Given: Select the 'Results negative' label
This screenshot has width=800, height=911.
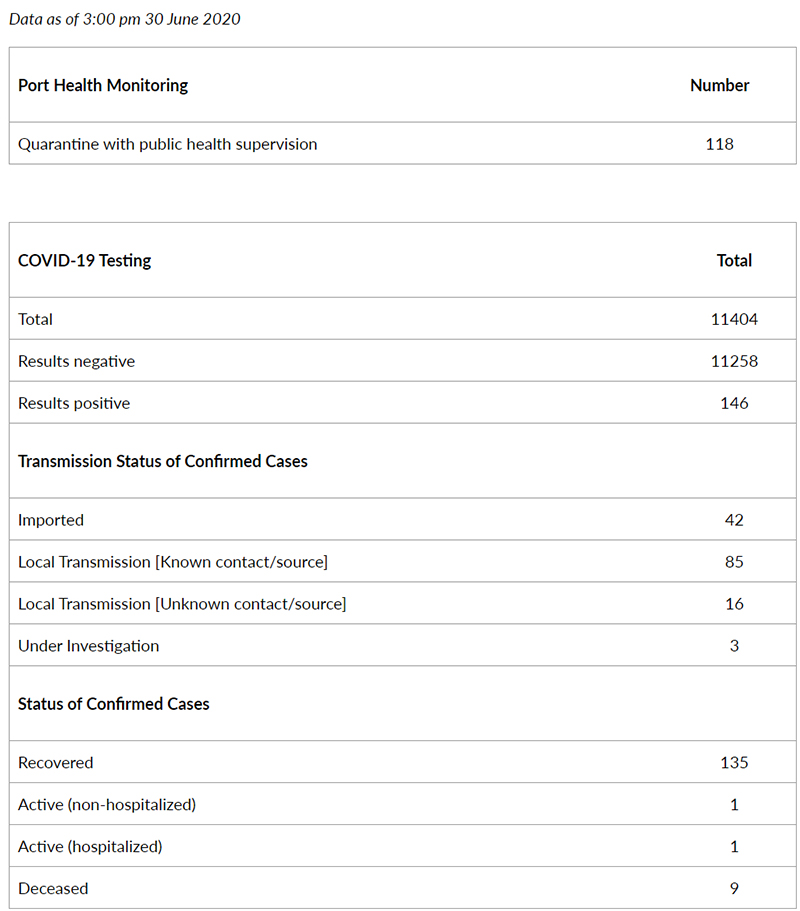Looking at the screenshot, I should 76,361.
